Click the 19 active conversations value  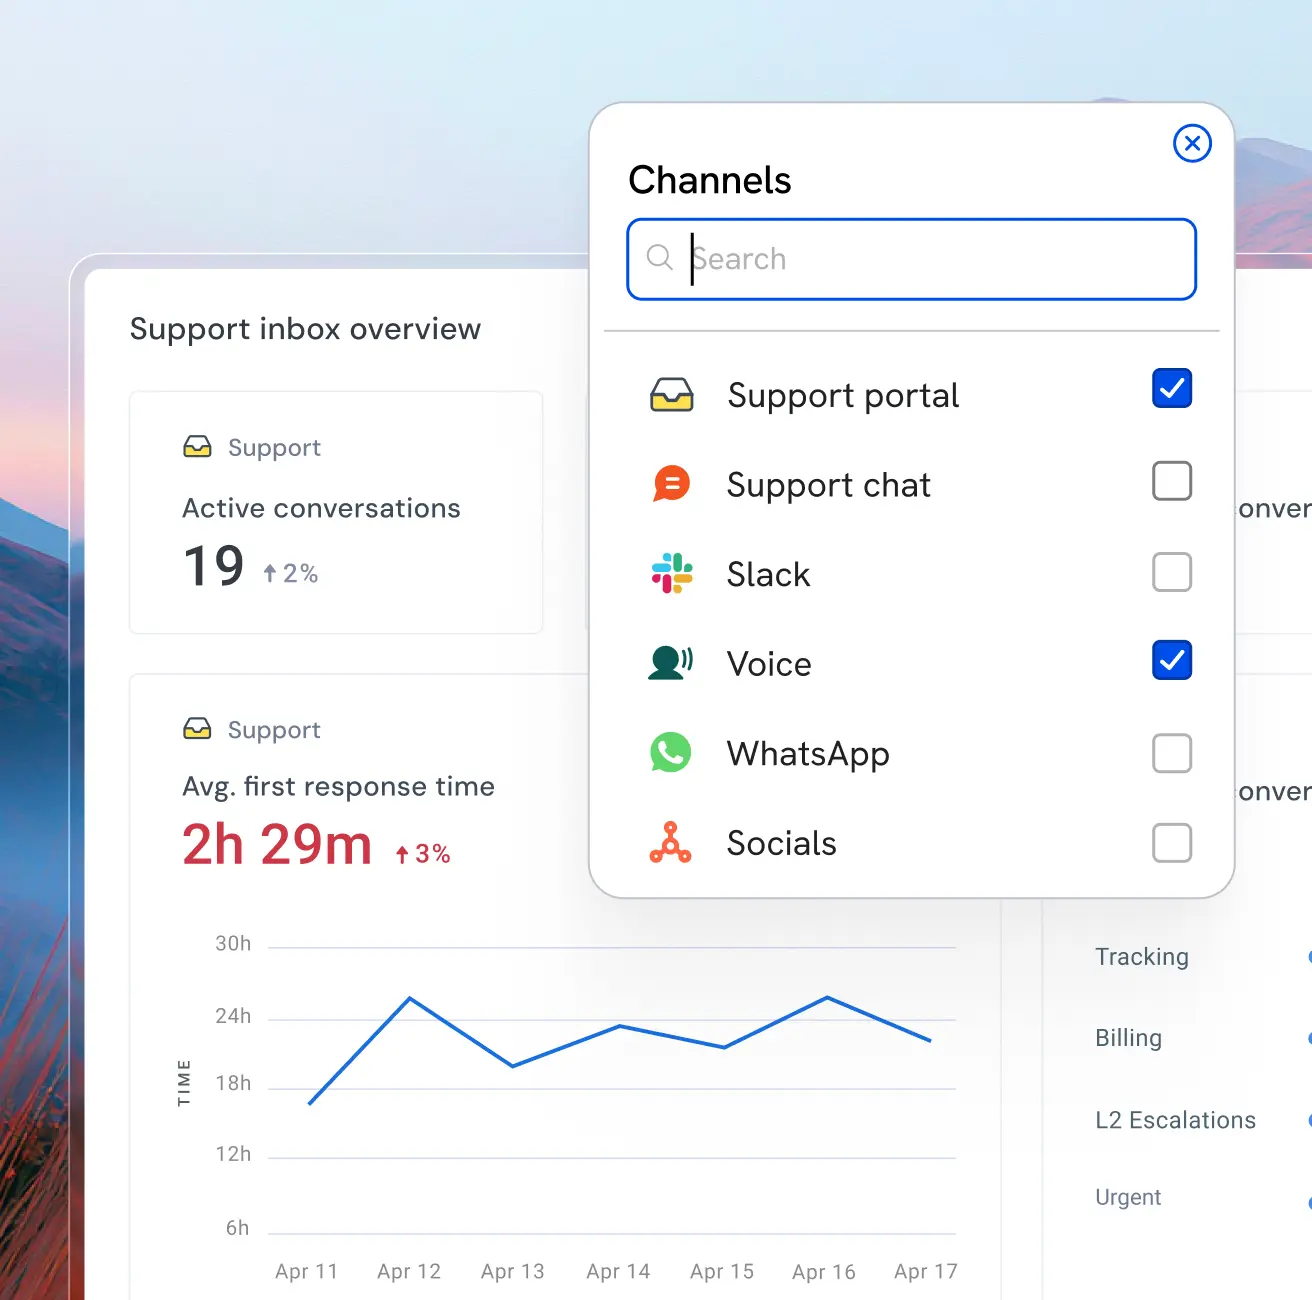(x=214, y=566)
